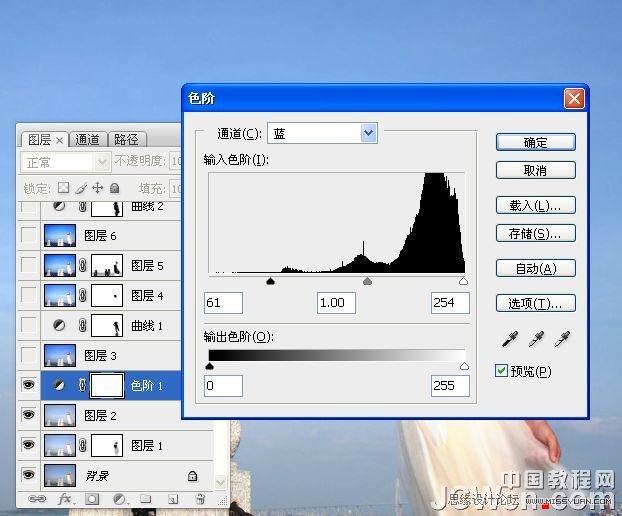This screenshot has width=622, height=516.
Task: Select the gray point eyedropper
Action: [536, 339]
